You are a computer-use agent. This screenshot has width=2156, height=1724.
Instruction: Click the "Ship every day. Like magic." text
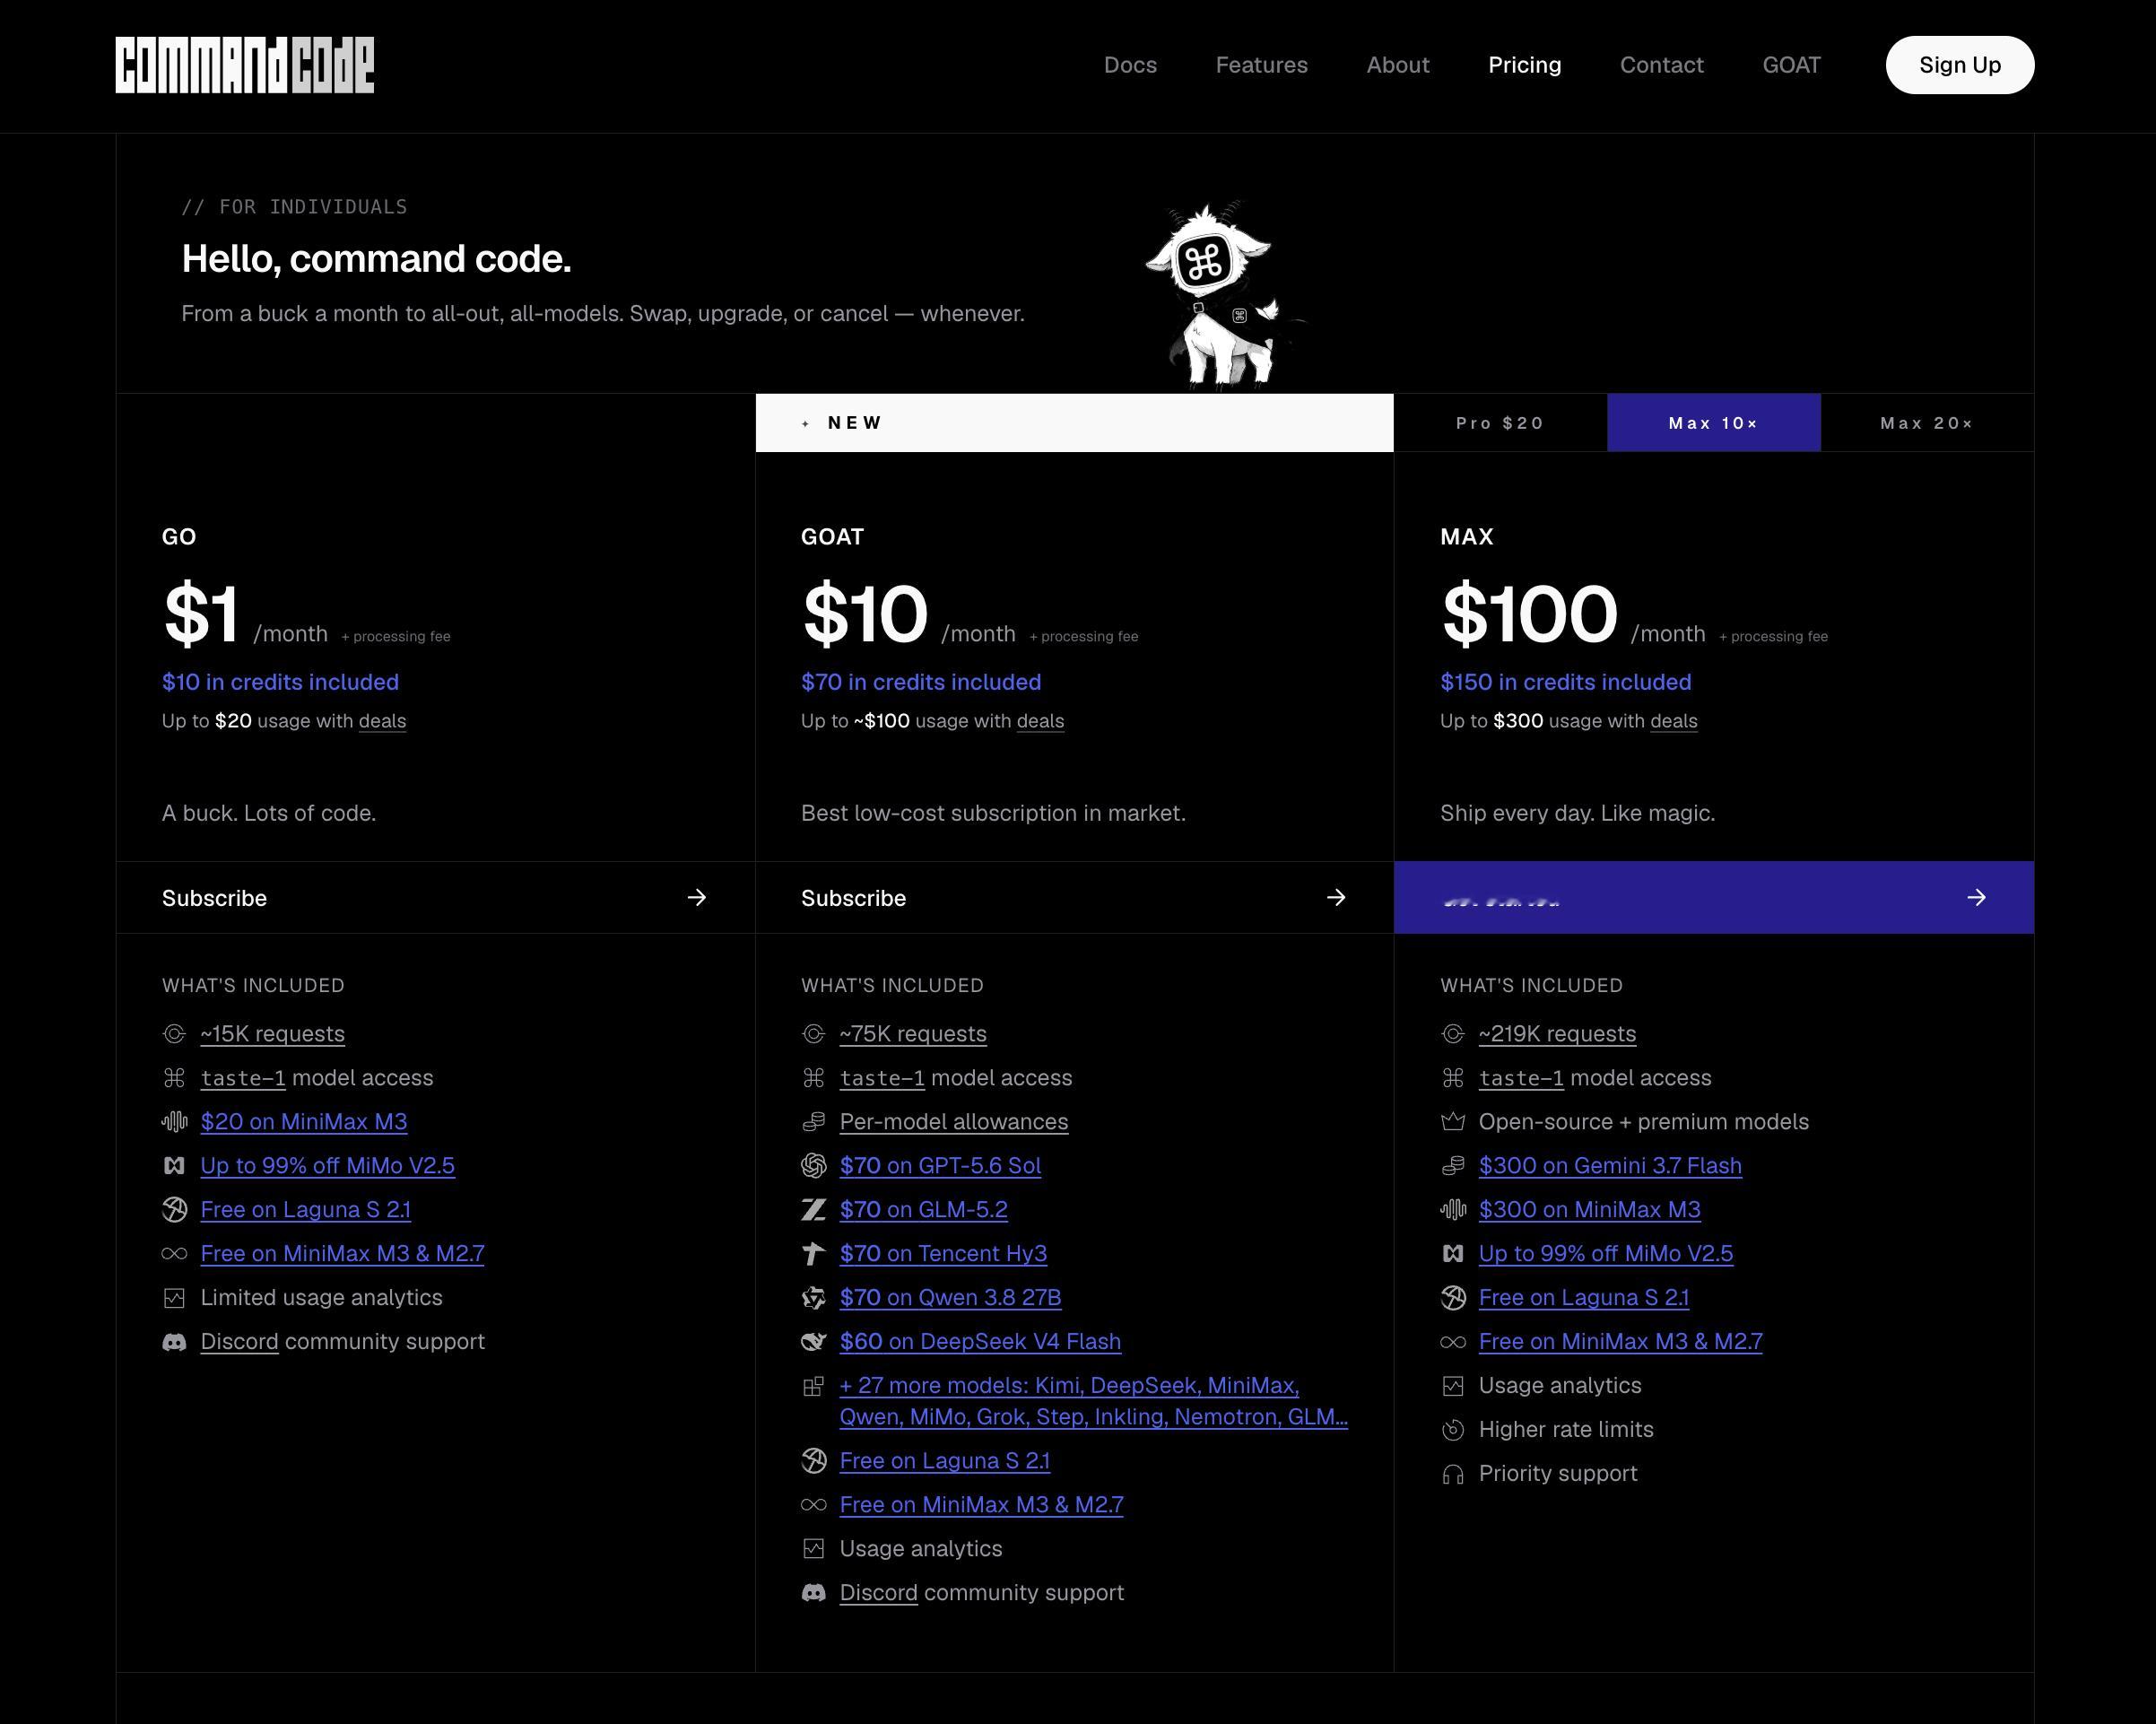pyautogui.click(x=1577, y=813)
